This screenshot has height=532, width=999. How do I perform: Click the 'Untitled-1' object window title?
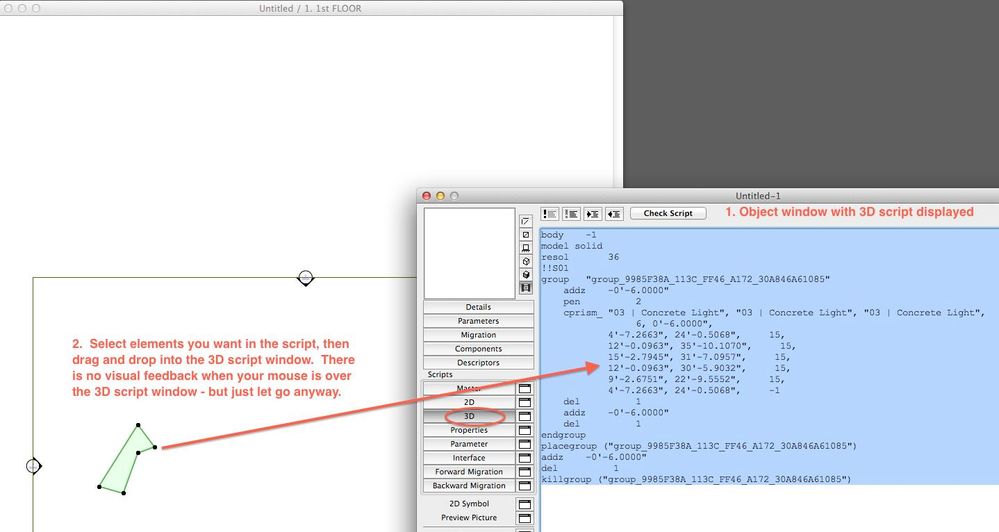758,196
